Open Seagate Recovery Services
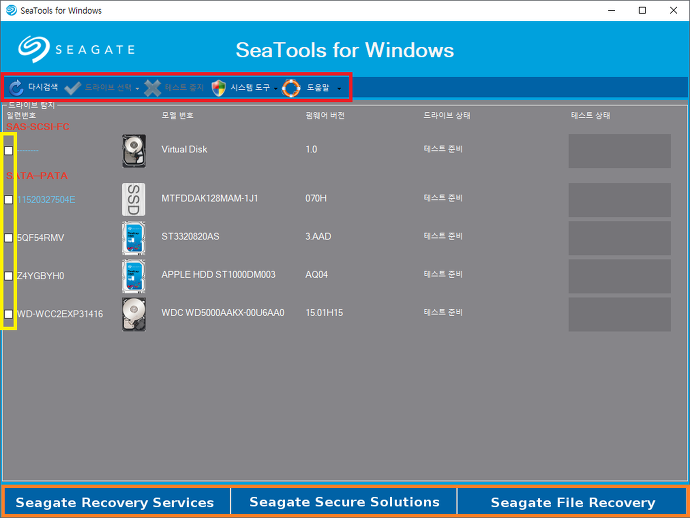690x518 pixels. click(116, 502)
